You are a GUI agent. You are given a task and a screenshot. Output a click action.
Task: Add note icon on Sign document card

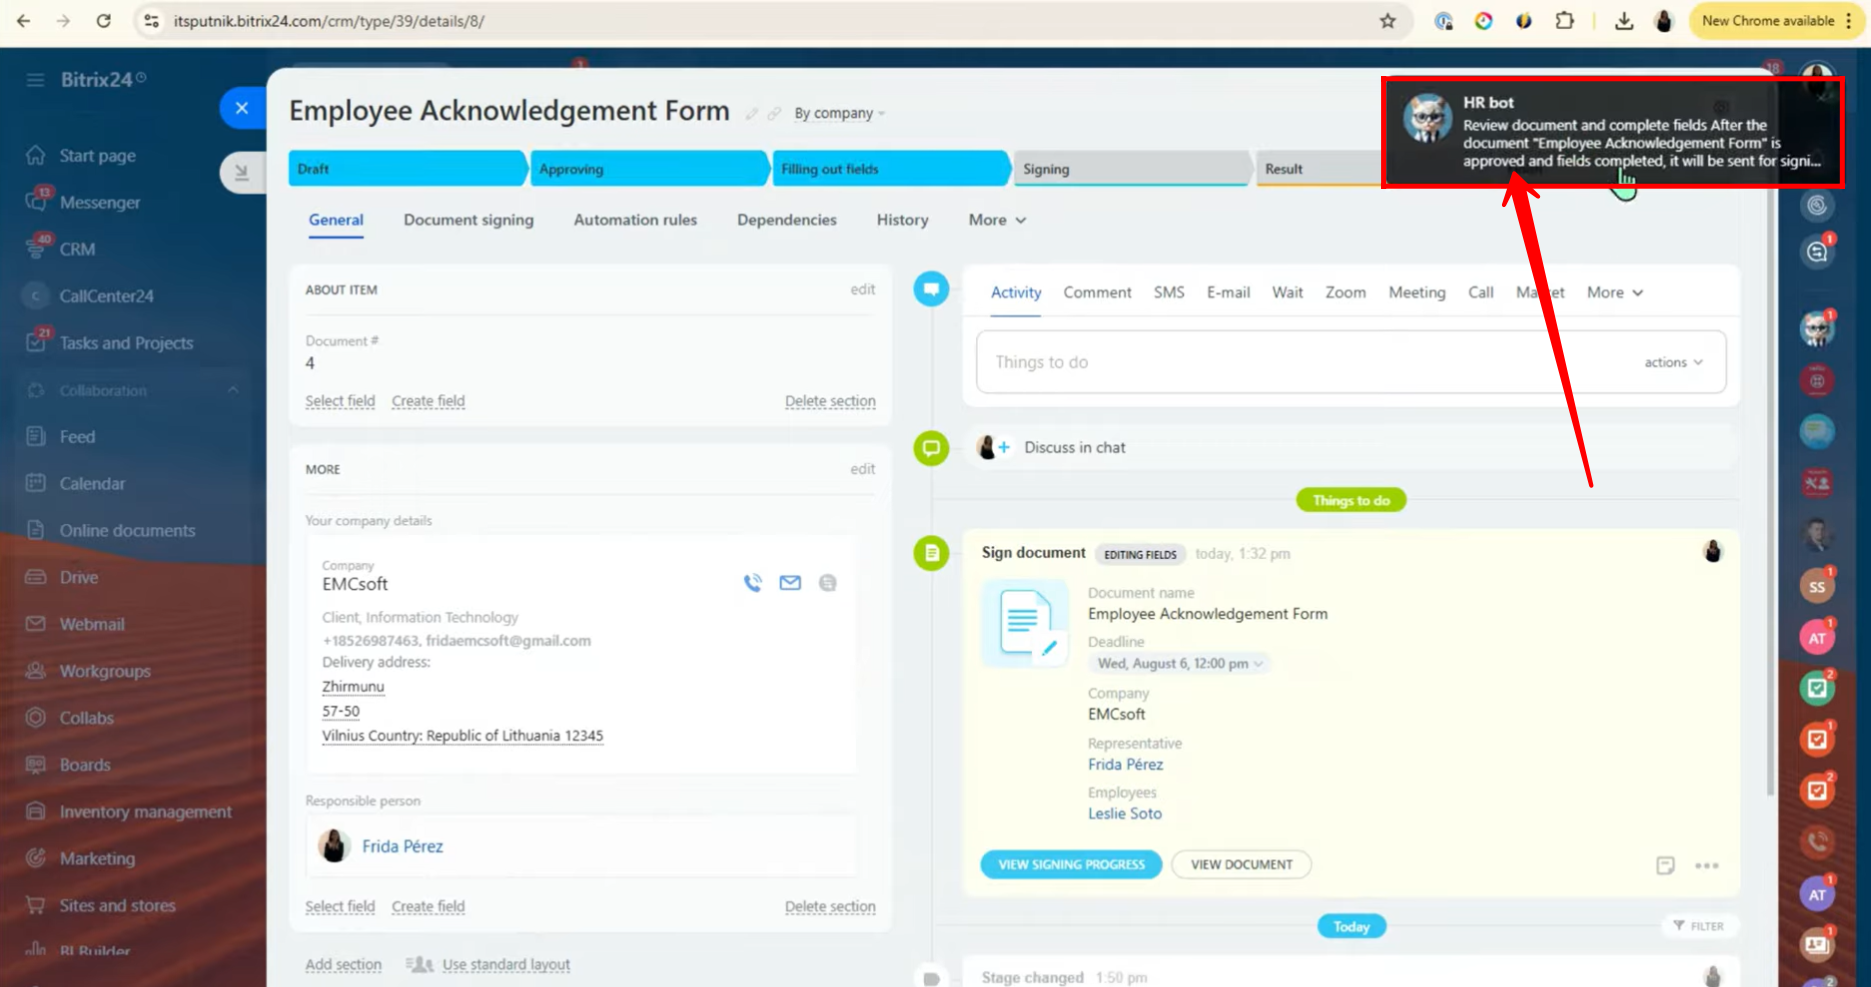point(1665,866)
